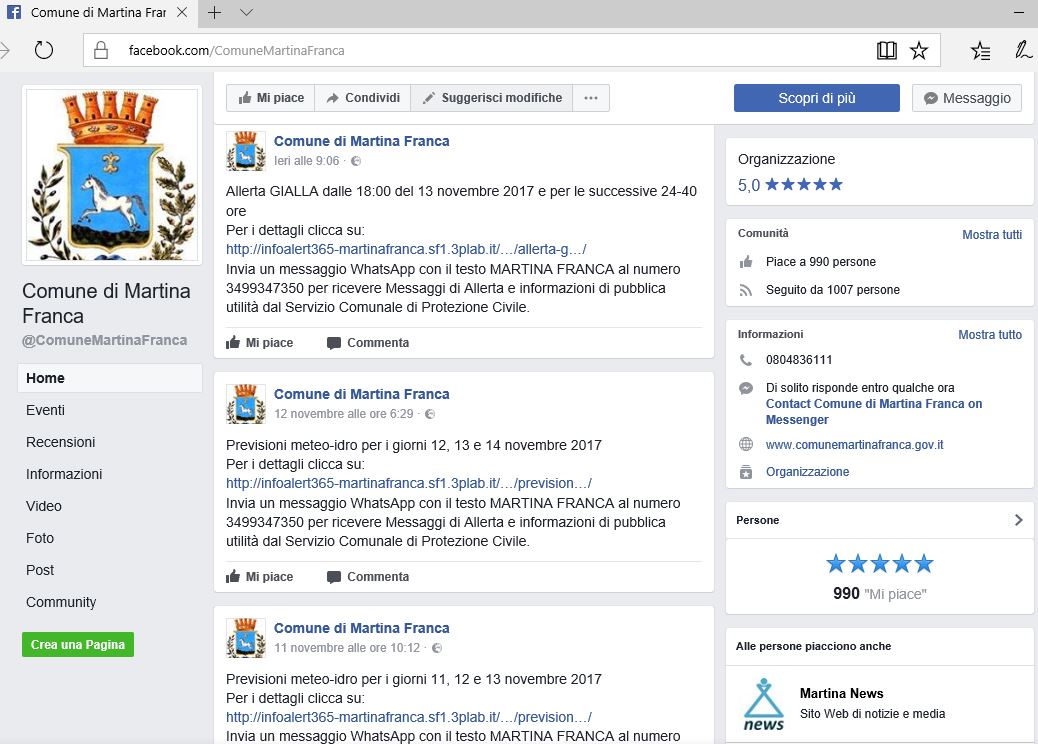Click Mi piace button in page header
This screenshot has width=1038, height=744.
tap(271, 98)
